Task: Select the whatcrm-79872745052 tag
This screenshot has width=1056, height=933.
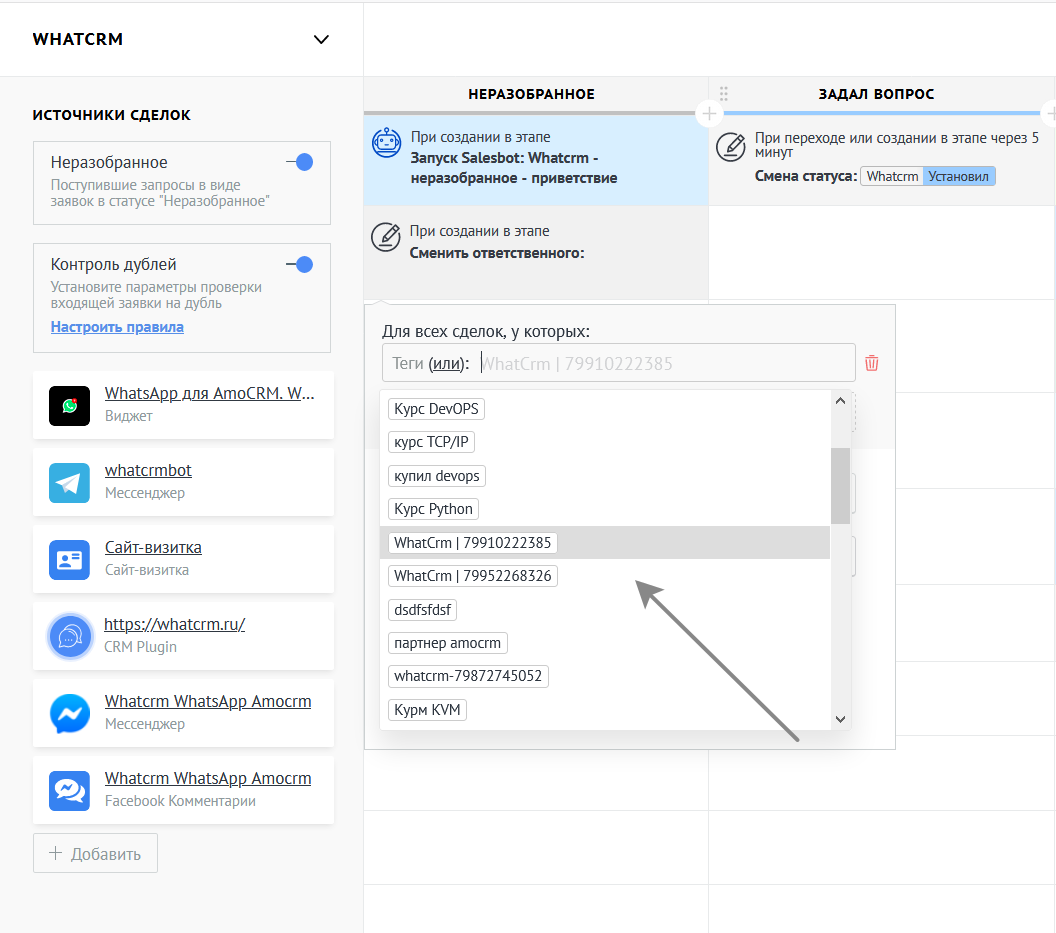Action: pyautogui.click(x=468, y=676)
